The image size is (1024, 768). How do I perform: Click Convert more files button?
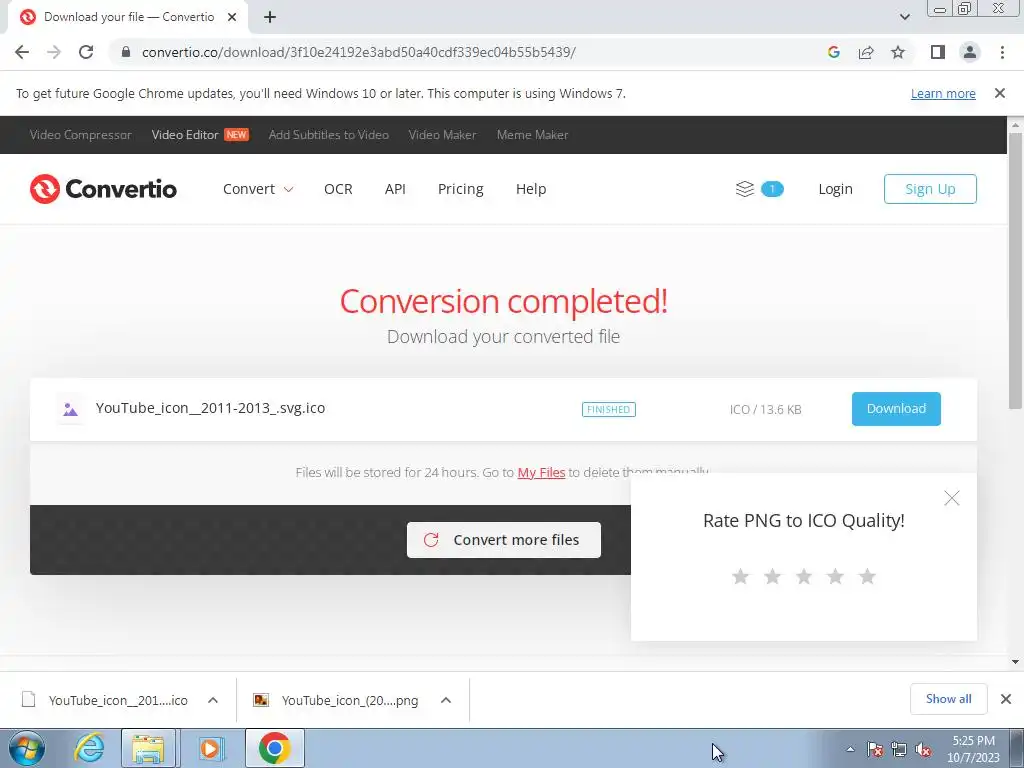click(x=504, y=540)
